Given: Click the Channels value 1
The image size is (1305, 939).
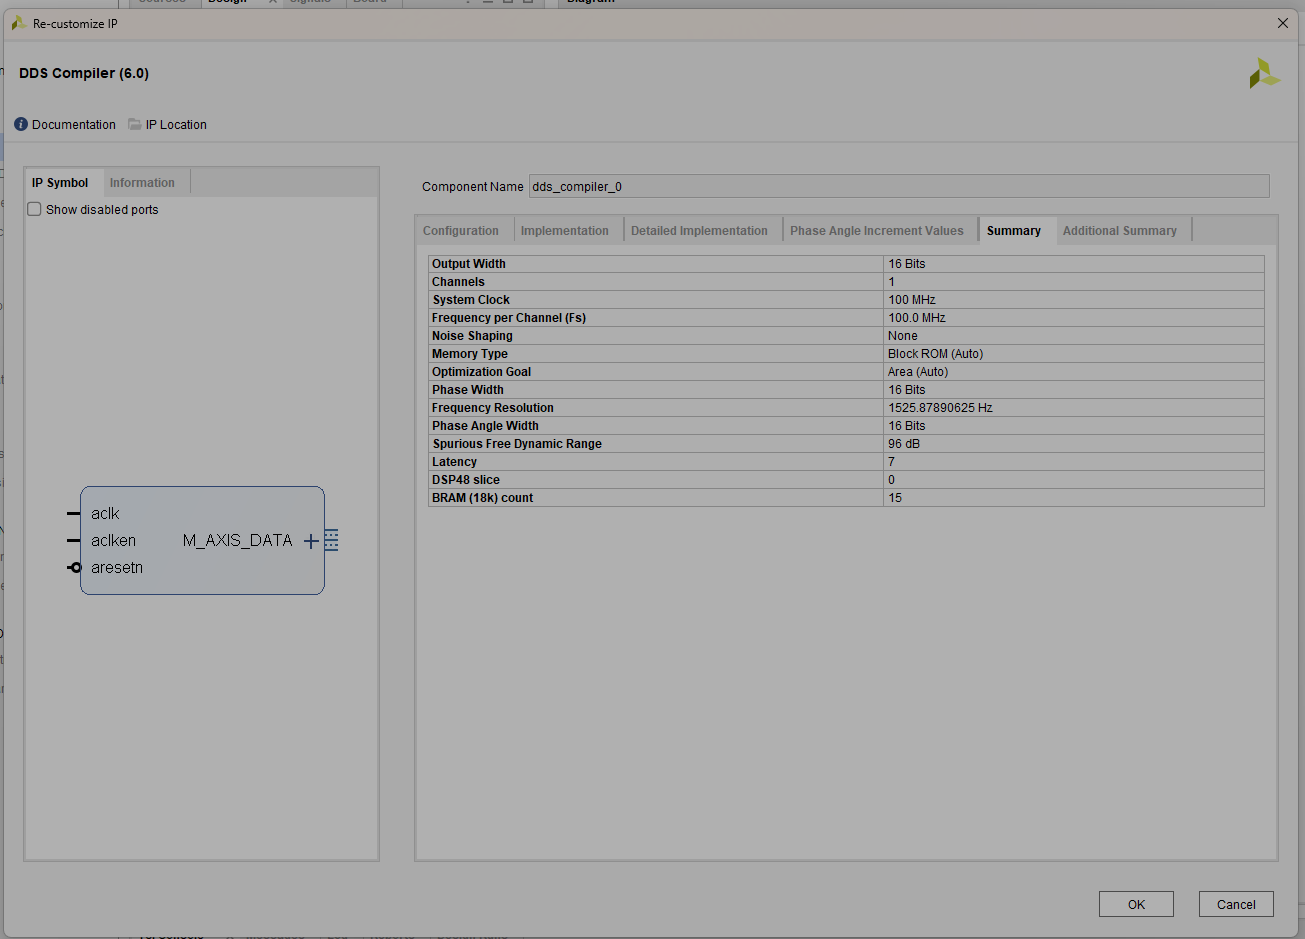Looking at the screenshot, I should point(892,282).
